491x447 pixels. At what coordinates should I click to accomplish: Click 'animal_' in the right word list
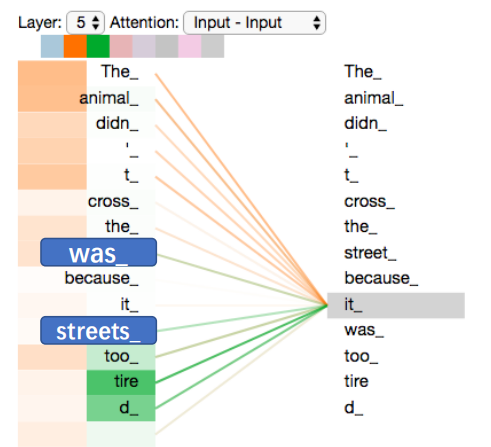coord(374,99)
